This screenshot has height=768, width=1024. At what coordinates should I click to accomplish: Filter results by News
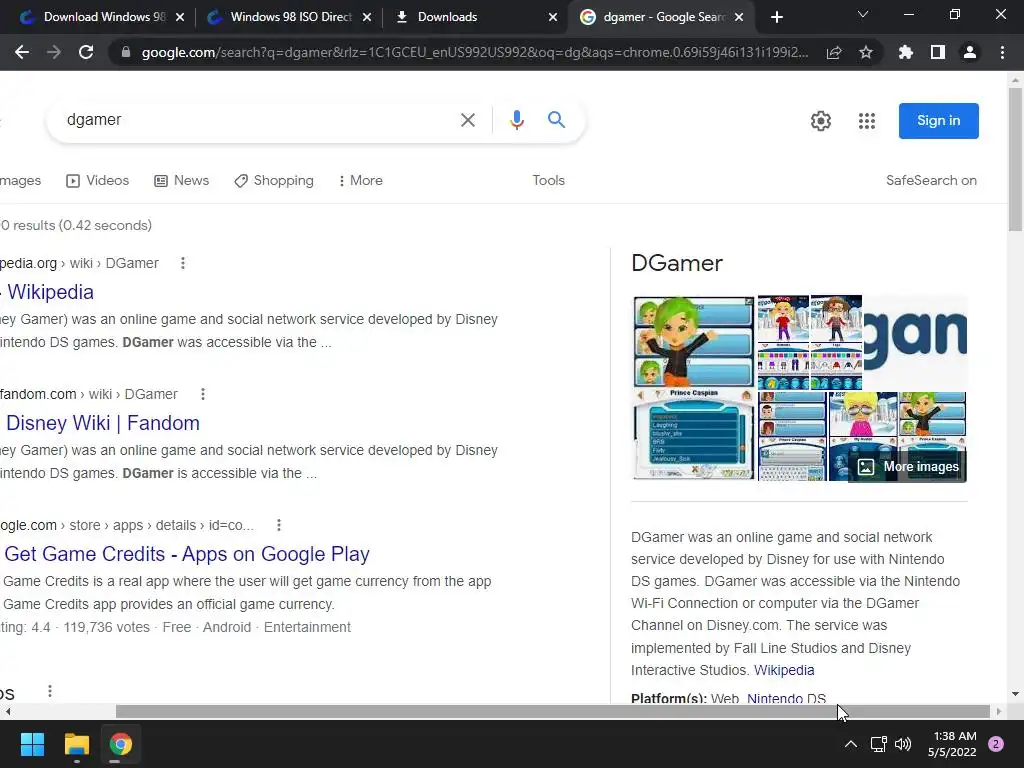tap(182, 180)
